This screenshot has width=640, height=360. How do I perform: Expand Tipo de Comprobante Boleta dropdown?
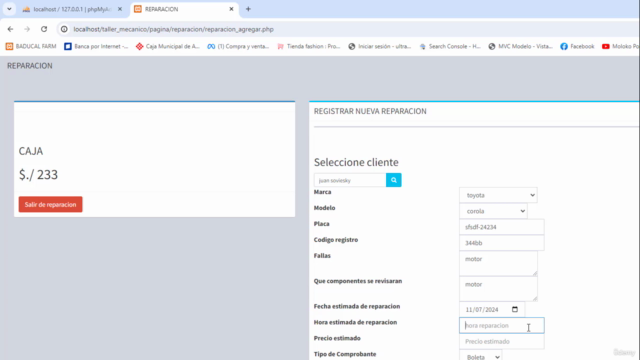coord(480,356)
